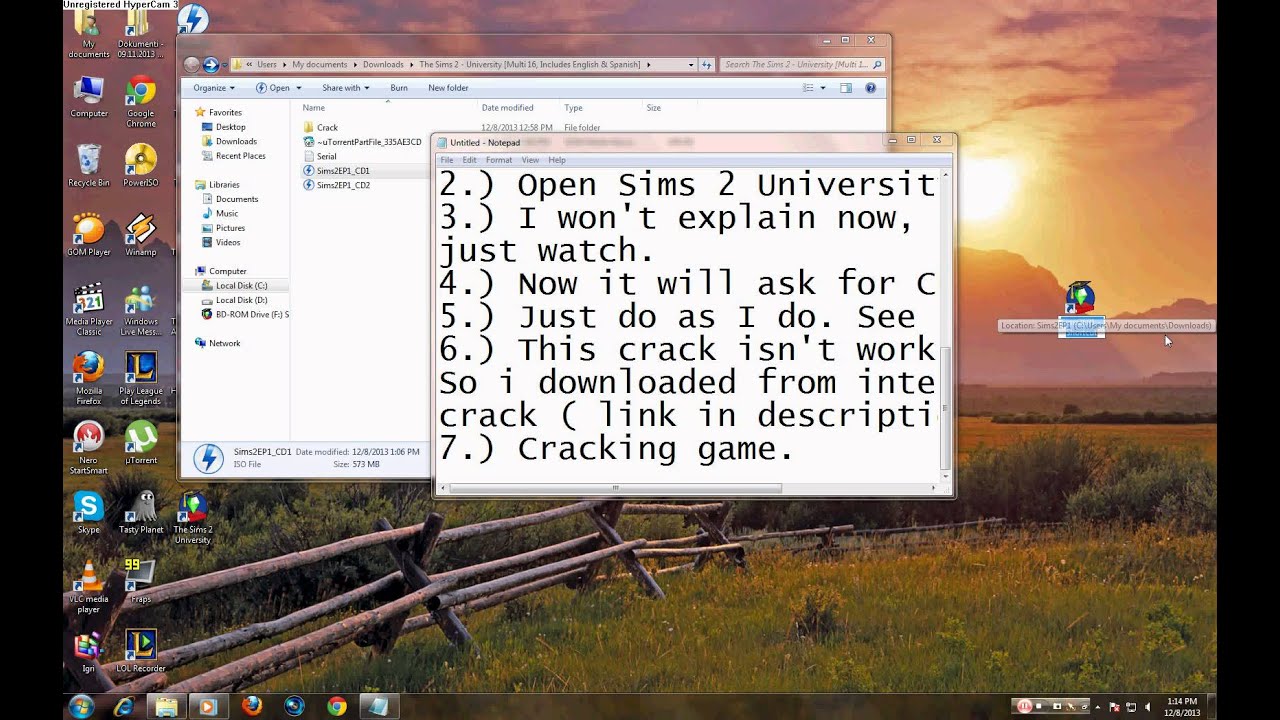This screenshot has width=1280, height=720.
Task: Select the µTorrent desktop shortcut
Action: (141, 443)
